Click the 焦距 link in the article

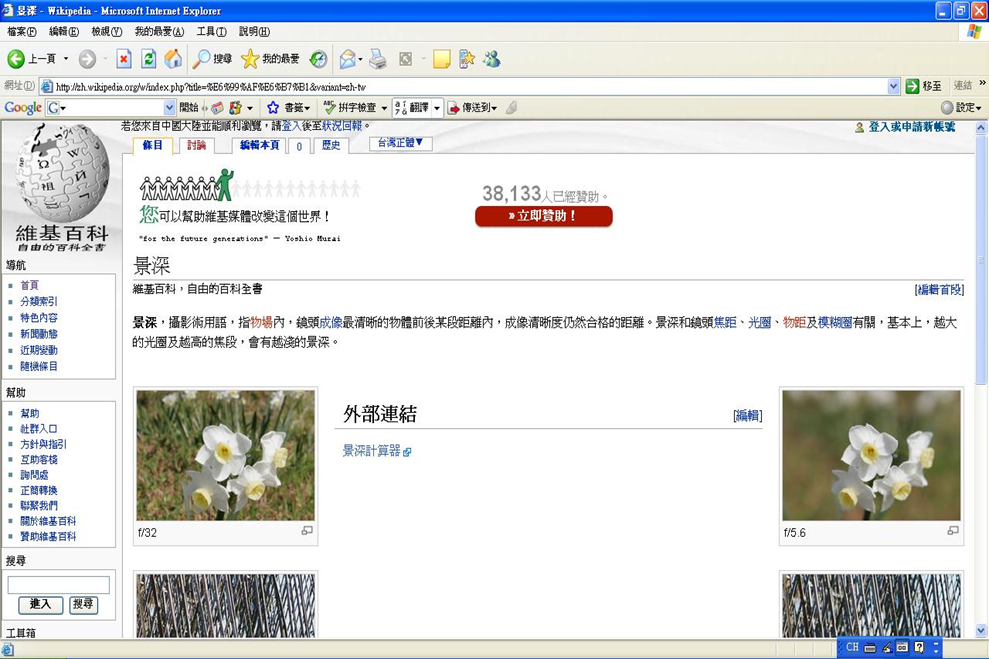click(725, 322)
